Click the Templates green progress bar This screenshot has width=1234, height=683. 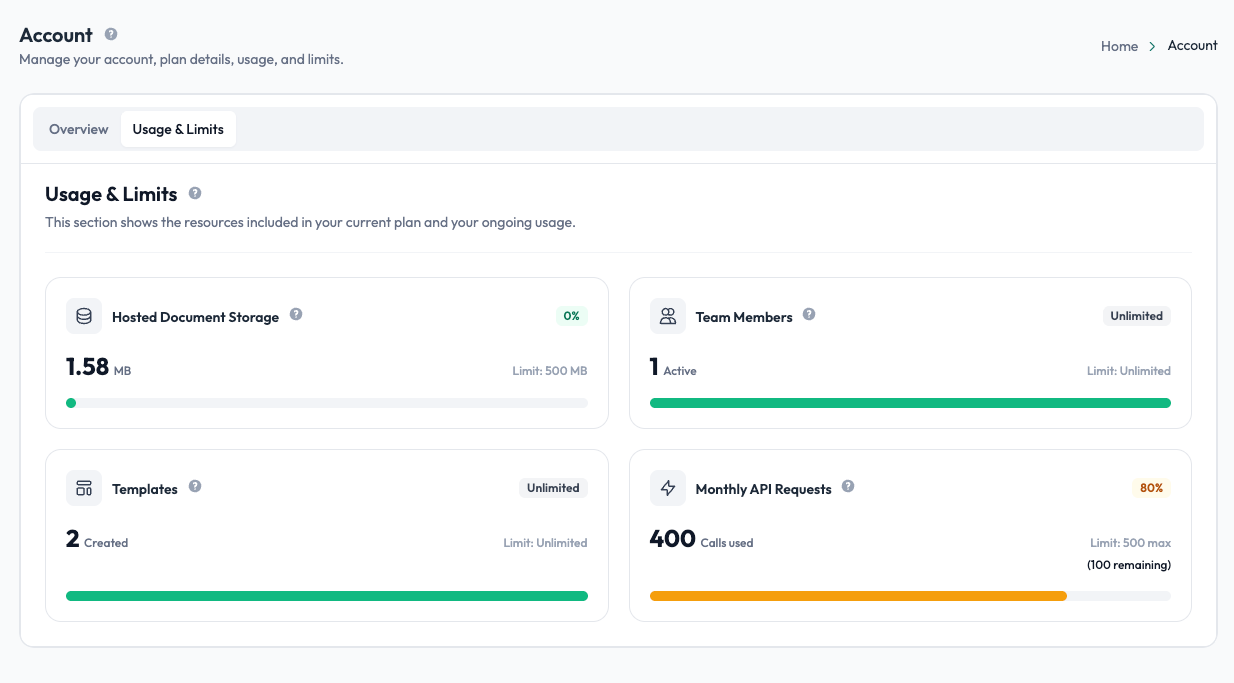327,596
